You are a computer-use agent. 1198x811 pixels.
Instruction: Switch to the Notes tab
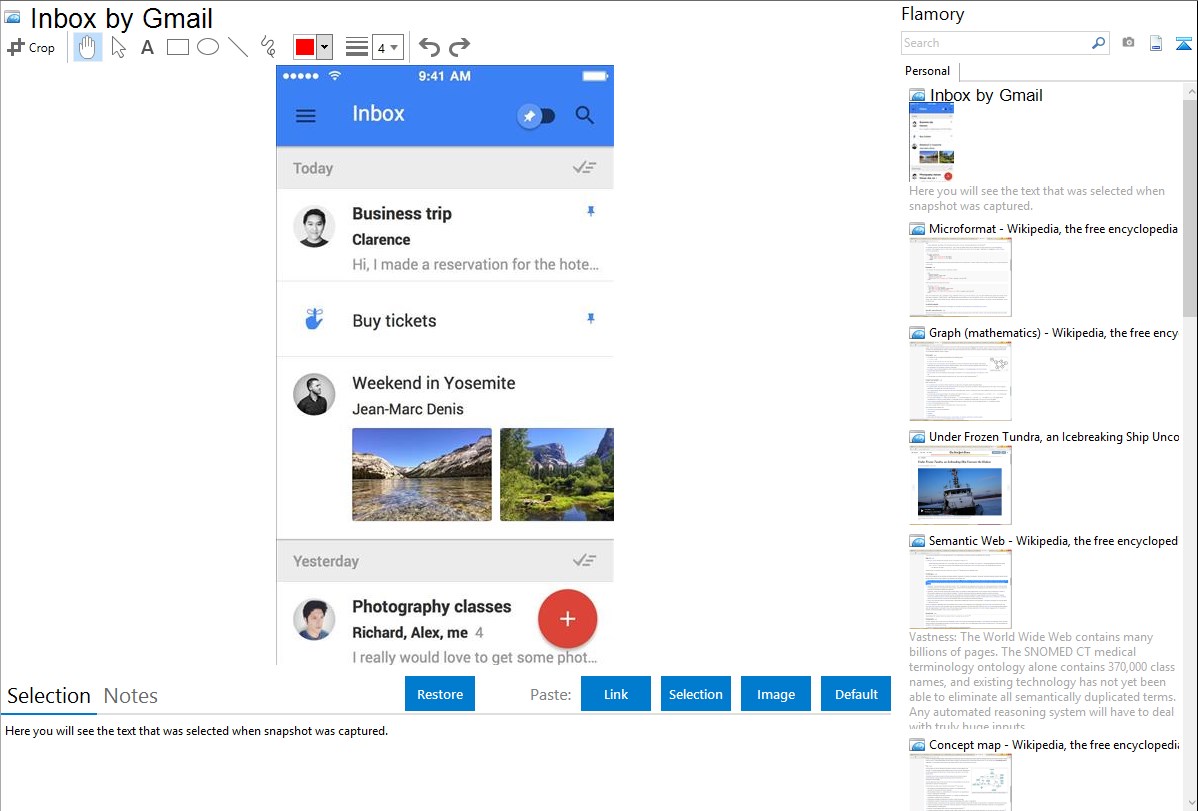pyautogui.click(x=131, y=696)
